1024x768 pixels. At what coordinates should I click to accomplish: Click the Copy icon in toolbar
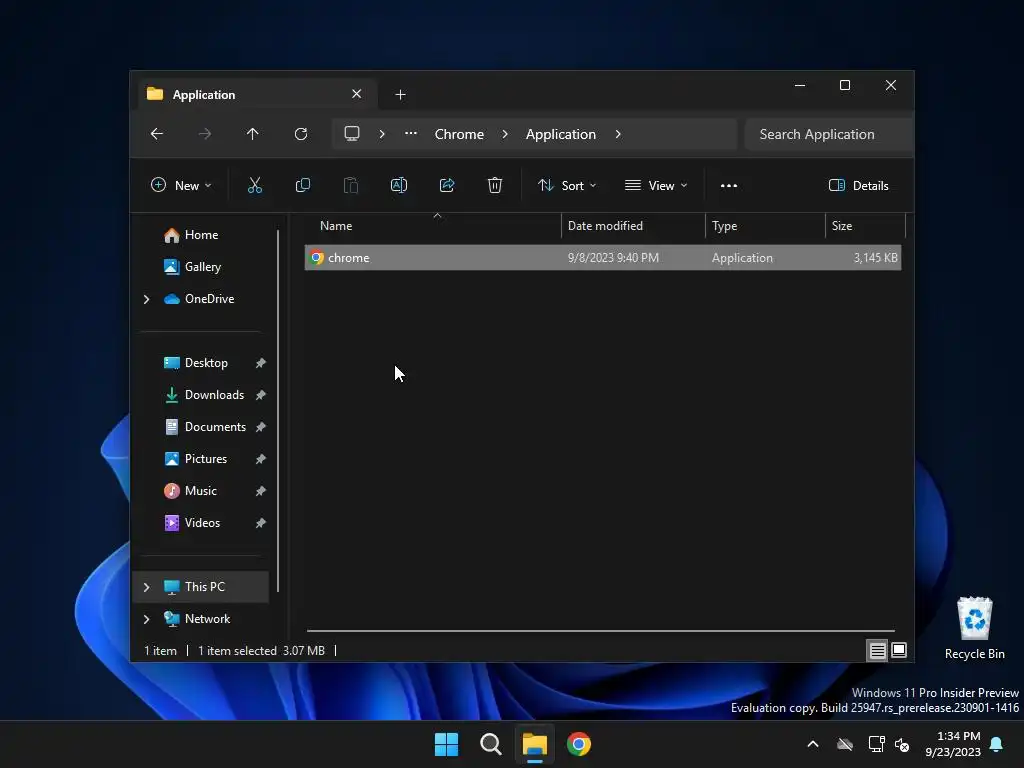click(x=302, y=185)
